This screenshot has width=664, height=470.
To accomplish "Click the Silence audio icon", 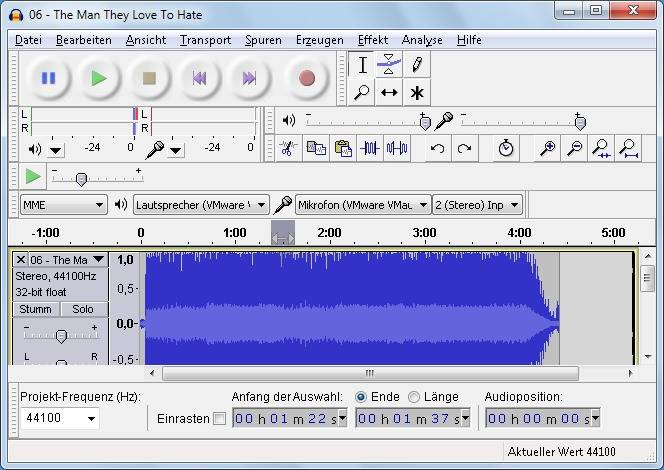I will 397,149.
